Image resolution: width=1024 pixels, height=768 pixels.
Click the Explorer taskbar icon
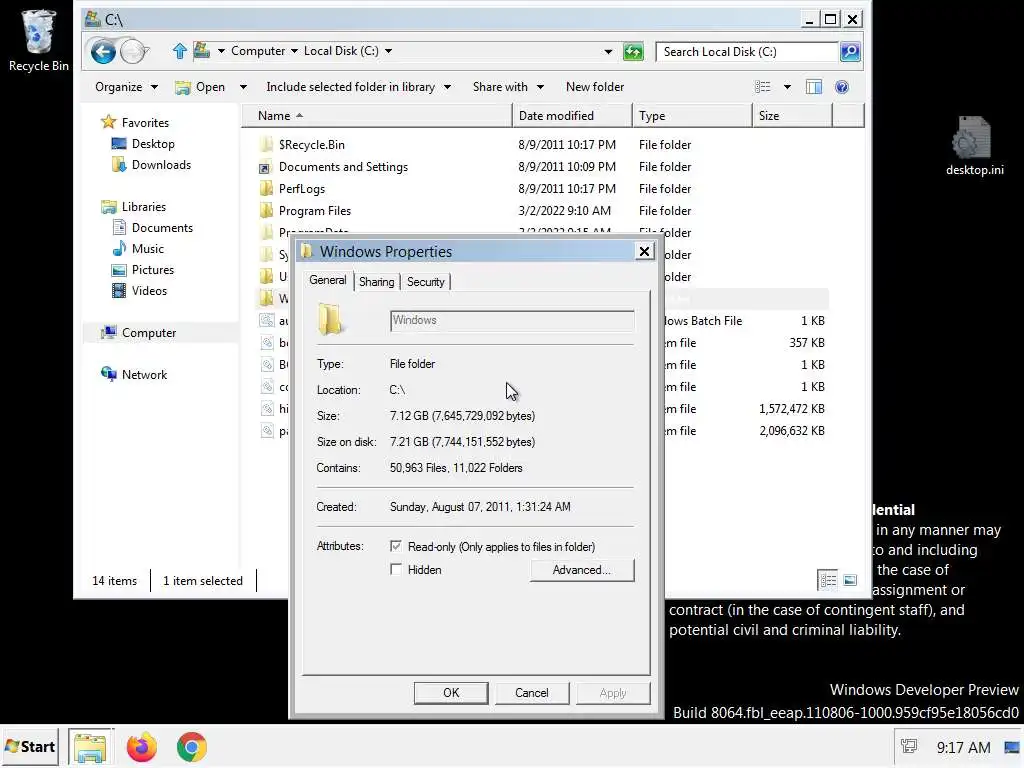[90, 747]
